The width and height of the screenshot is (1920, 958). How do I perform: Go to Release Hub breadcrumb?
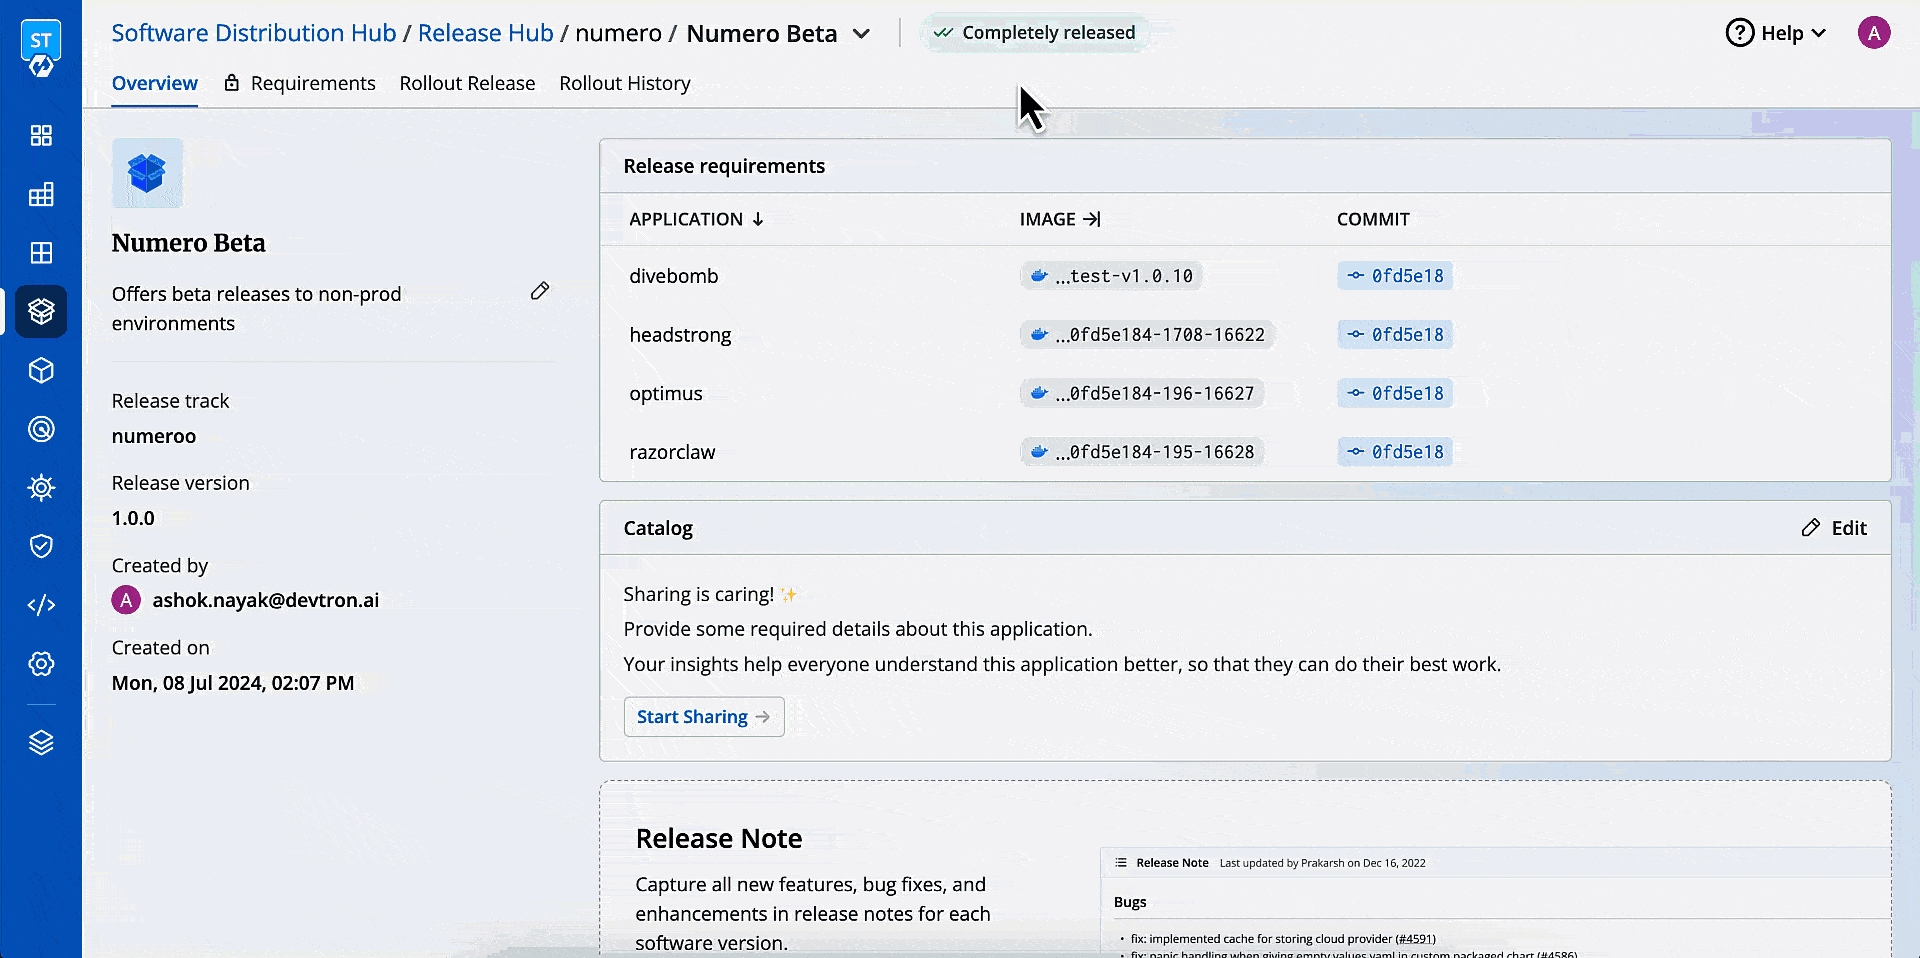(486, 33)
